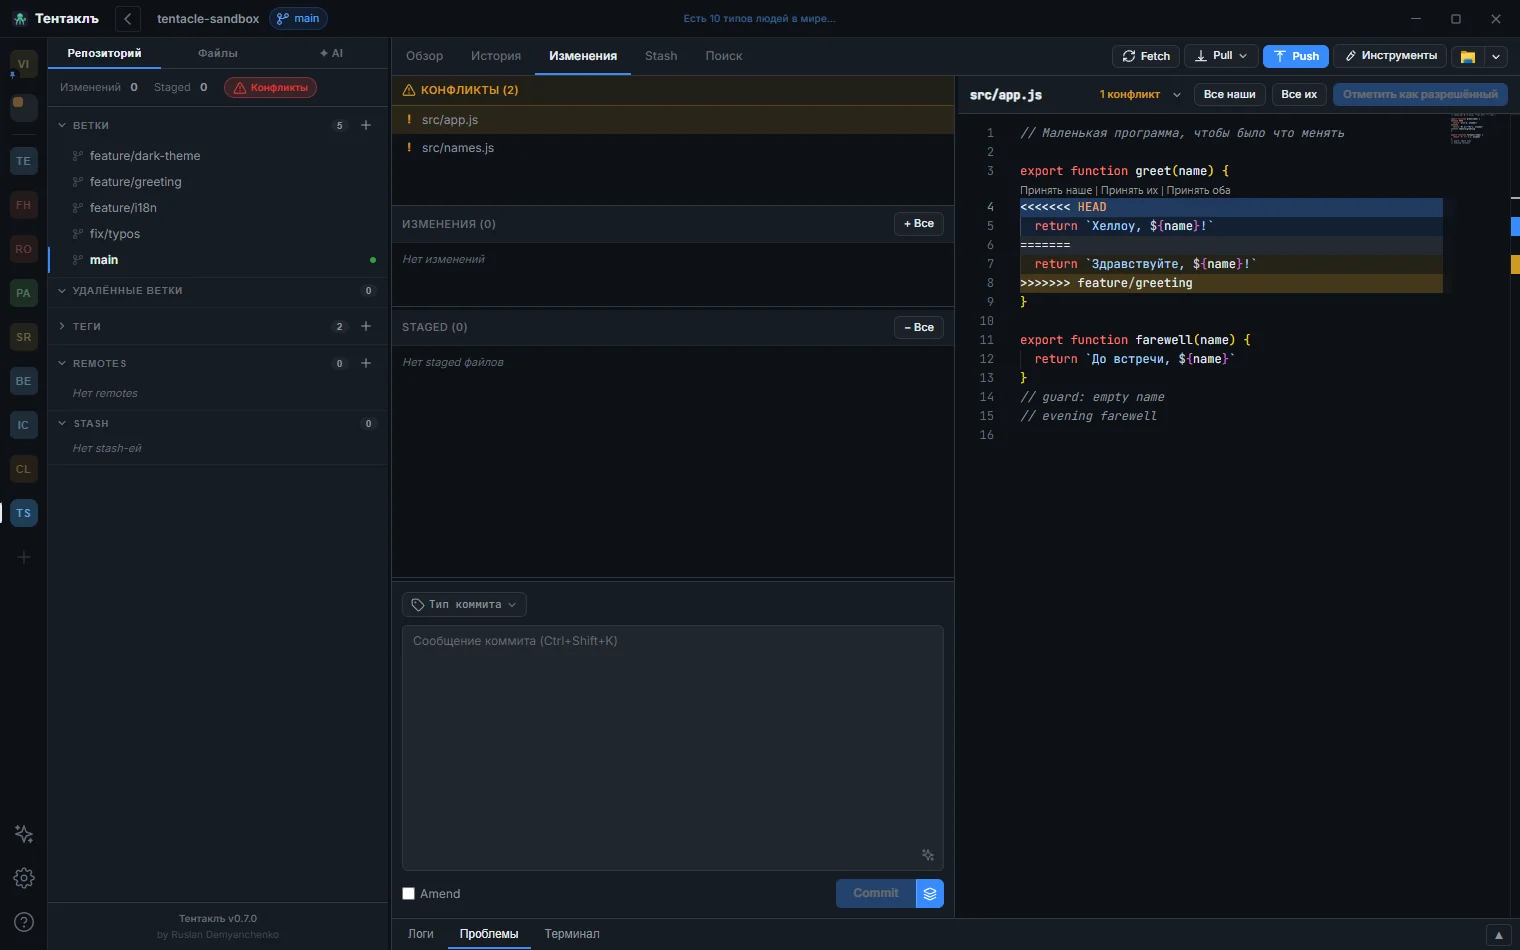Open the Файлы tab

click(218, 53)
